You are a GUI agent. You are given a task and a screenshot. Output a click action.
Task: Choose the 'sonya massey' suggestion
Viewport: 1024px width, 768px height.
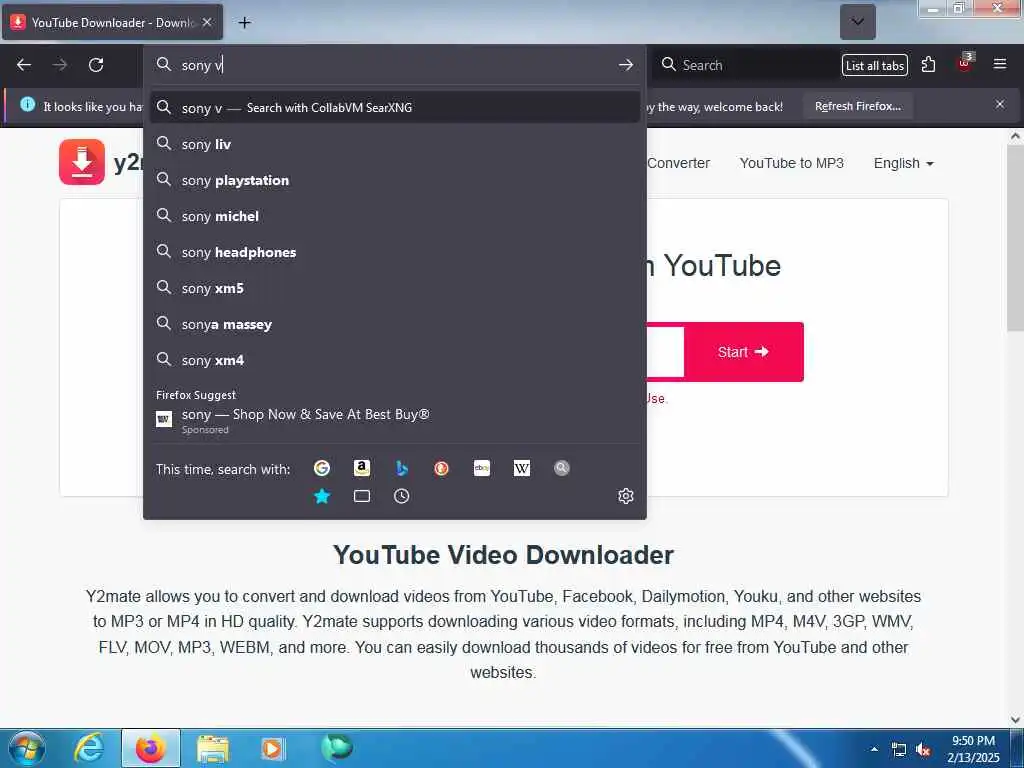[394, 324]
